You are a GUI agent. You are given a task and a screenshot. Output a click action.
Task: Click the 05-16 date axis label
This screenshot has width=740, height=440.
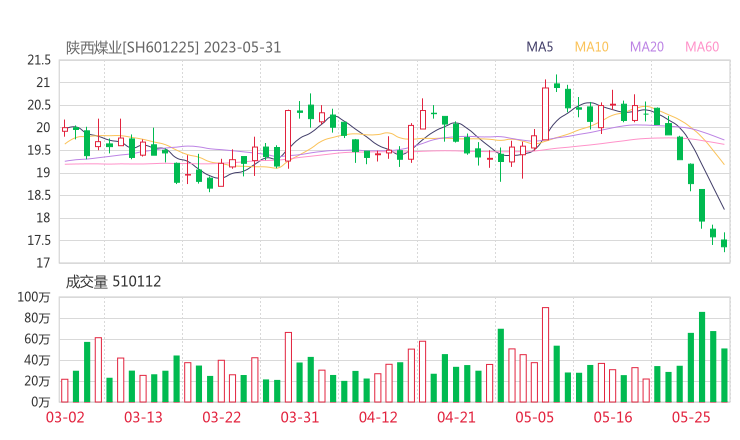pos(613,417)
